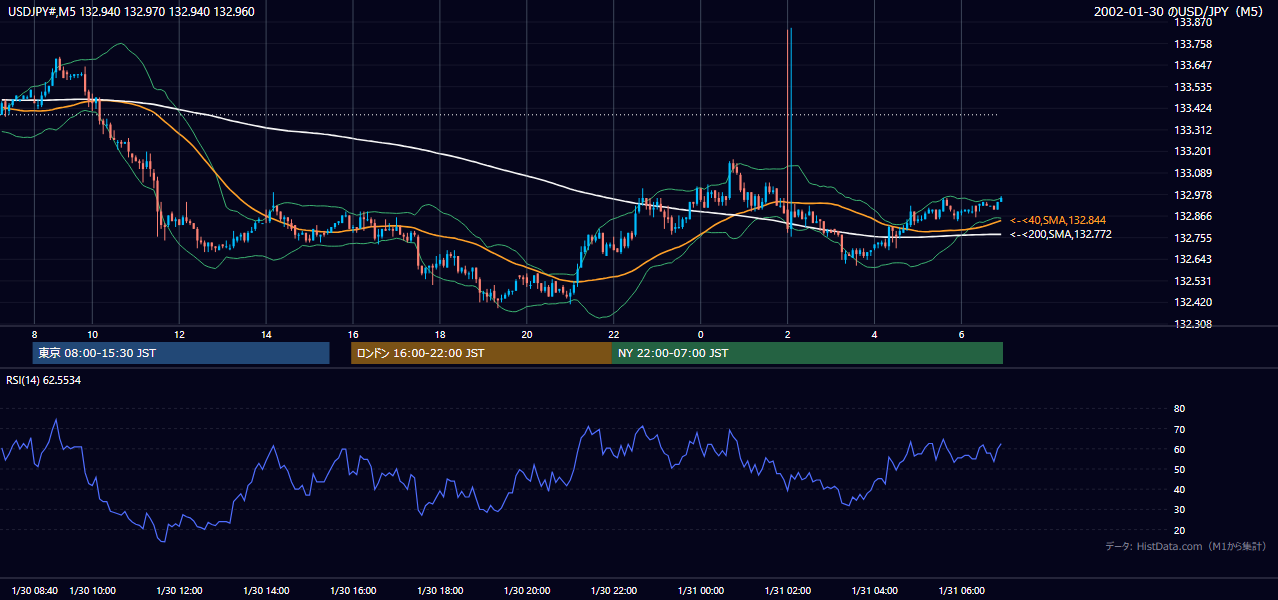This screenshot has width=1278, height=600.
Task: Click the NY 22:00-07:00 JST session bar
Action: tap(807, 353)
